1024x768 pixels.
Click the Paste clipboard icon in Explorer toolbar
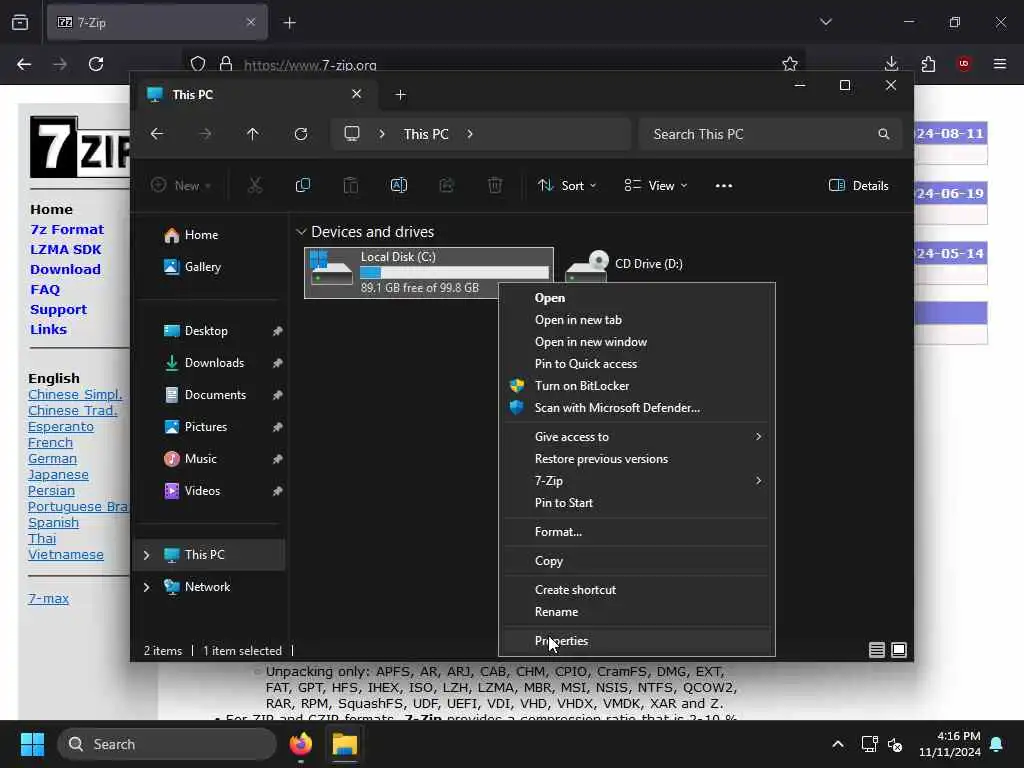[x=351, y=185]
